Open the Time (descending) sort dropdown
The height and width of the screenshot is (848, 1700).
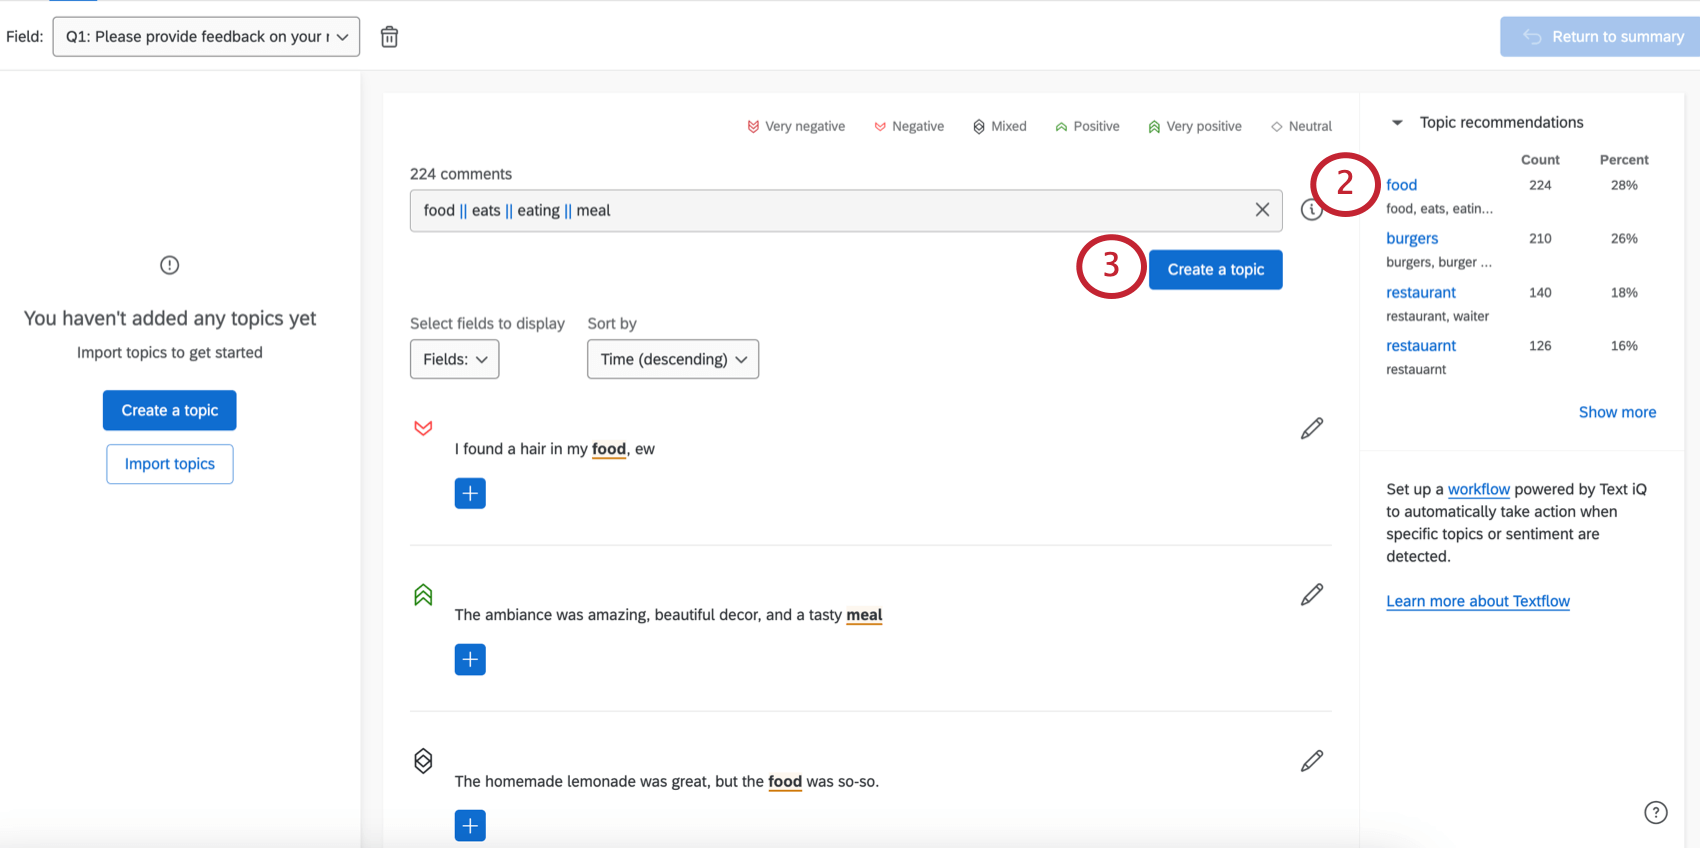click(672, 359)
